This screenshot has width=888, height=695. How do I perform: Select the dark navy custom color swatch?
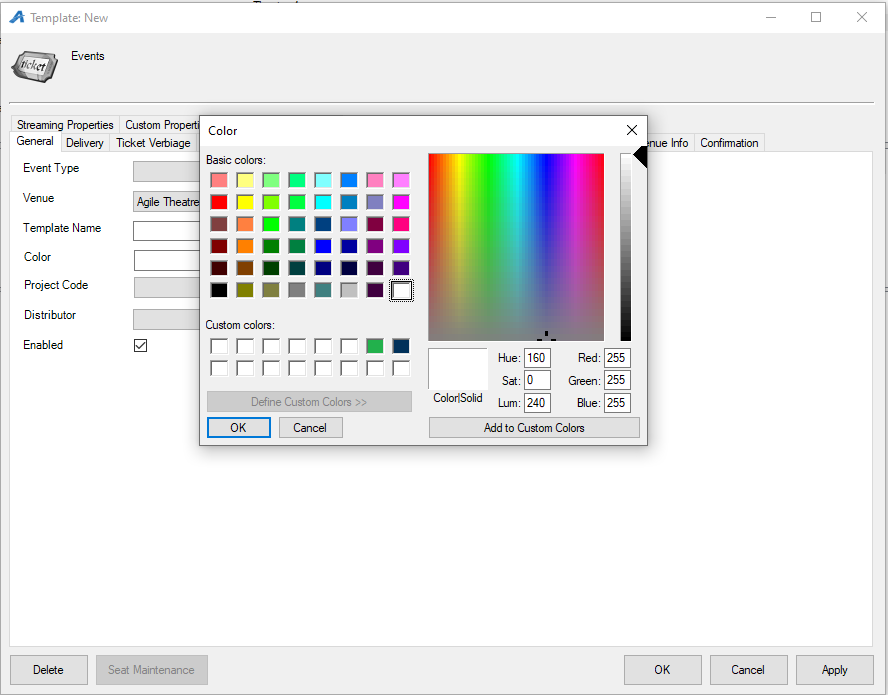(x=402, y=346)
